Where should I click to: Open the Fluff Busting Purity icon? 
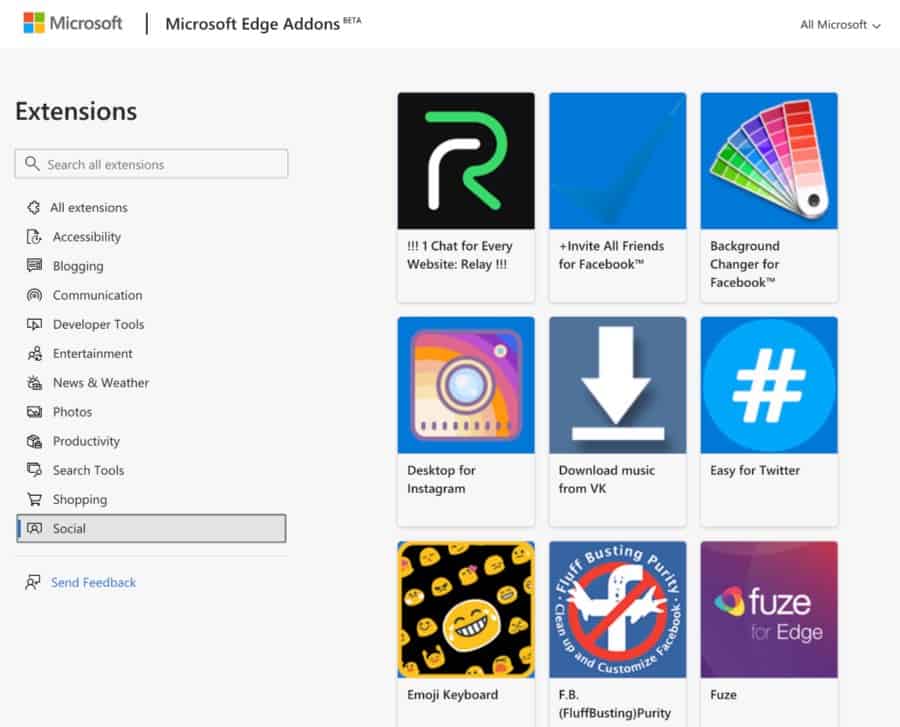[617, 609]
